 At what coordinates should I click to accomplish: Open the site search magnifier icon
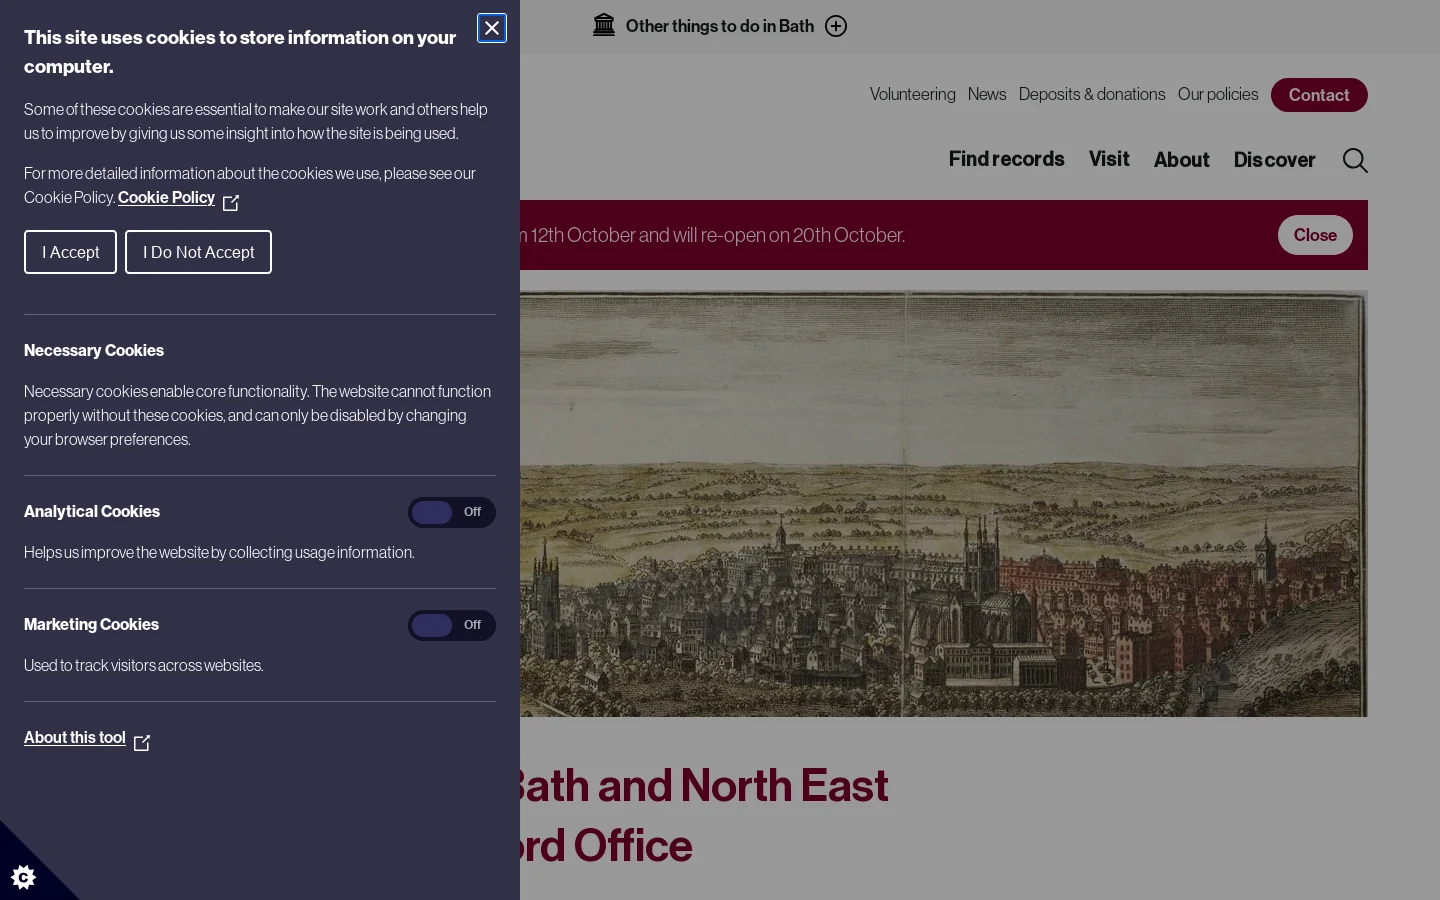click(x=1355, y=160)
